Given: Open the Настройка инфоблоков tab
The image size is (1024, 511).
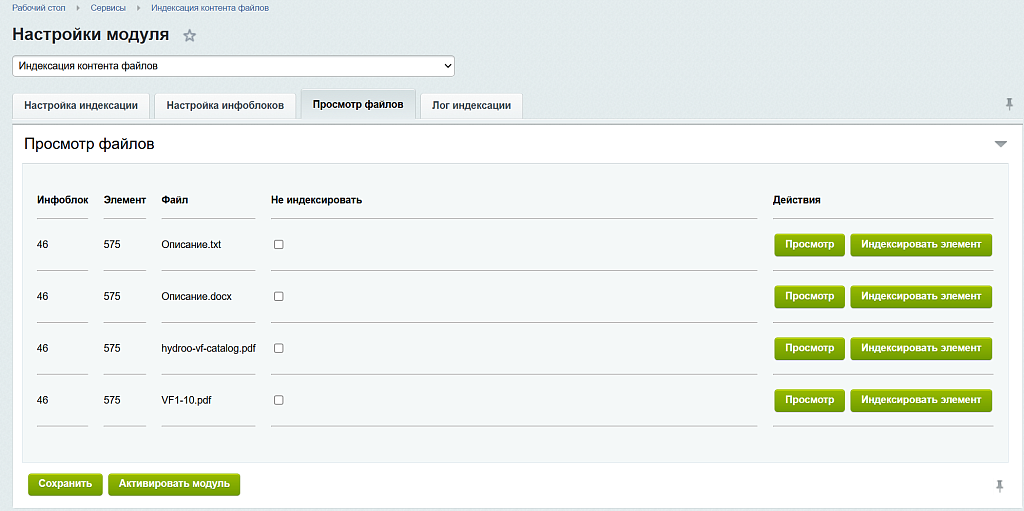Looking at the screenshot, I should [225, 105].
